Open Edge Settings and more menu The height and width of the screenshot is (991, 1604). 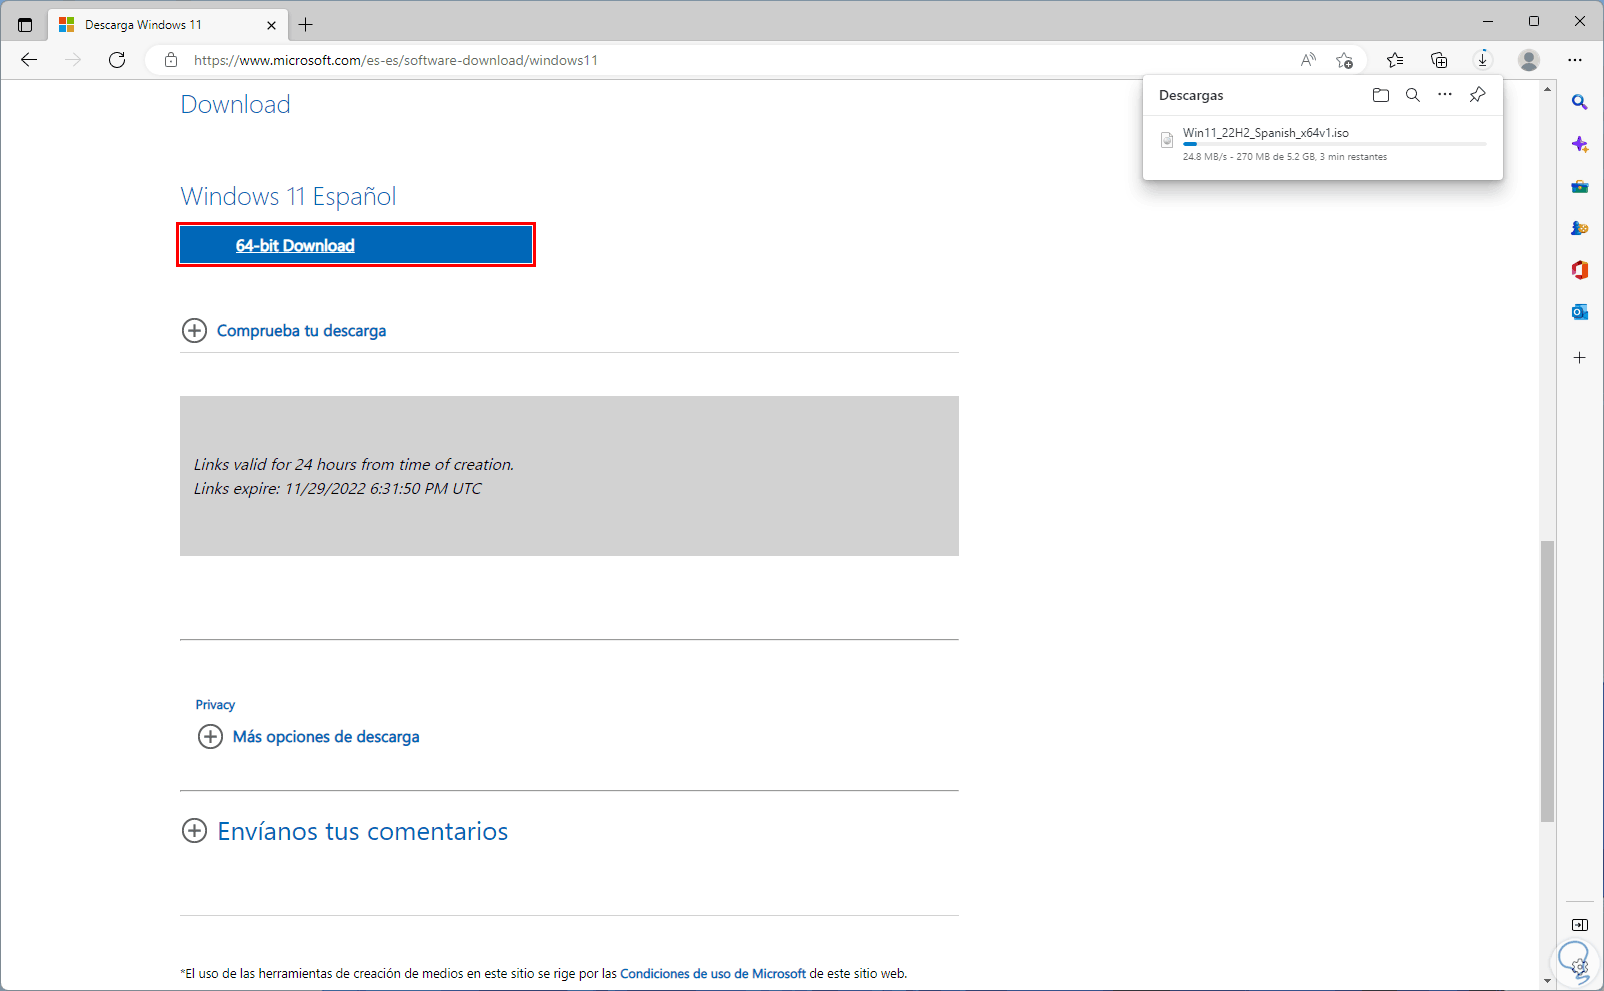[x=1575, y=60]
